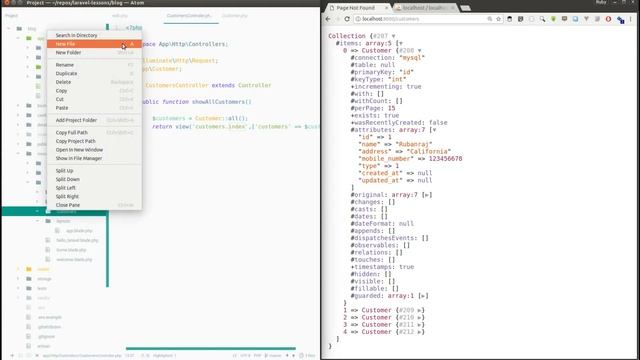Expand Customer #210 entry
The height and width of the screenshot is (360, 640).
[x=419, y=317]
